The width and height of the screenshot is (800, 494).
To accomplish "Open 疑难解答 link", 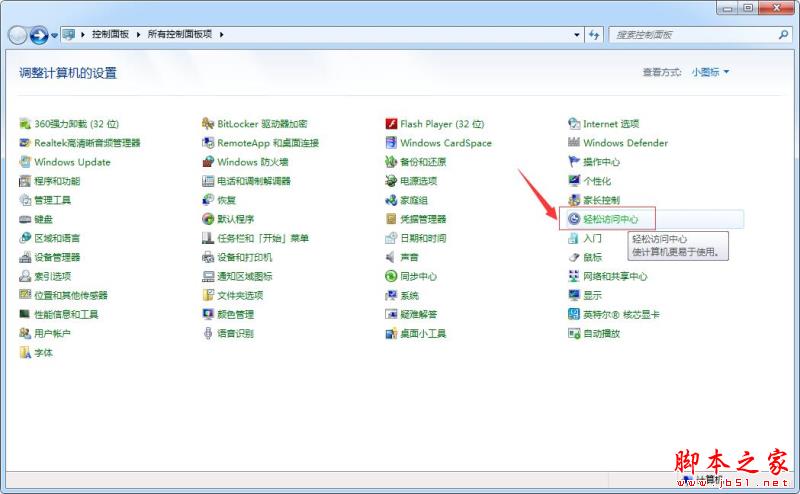I will click(418, 314).
